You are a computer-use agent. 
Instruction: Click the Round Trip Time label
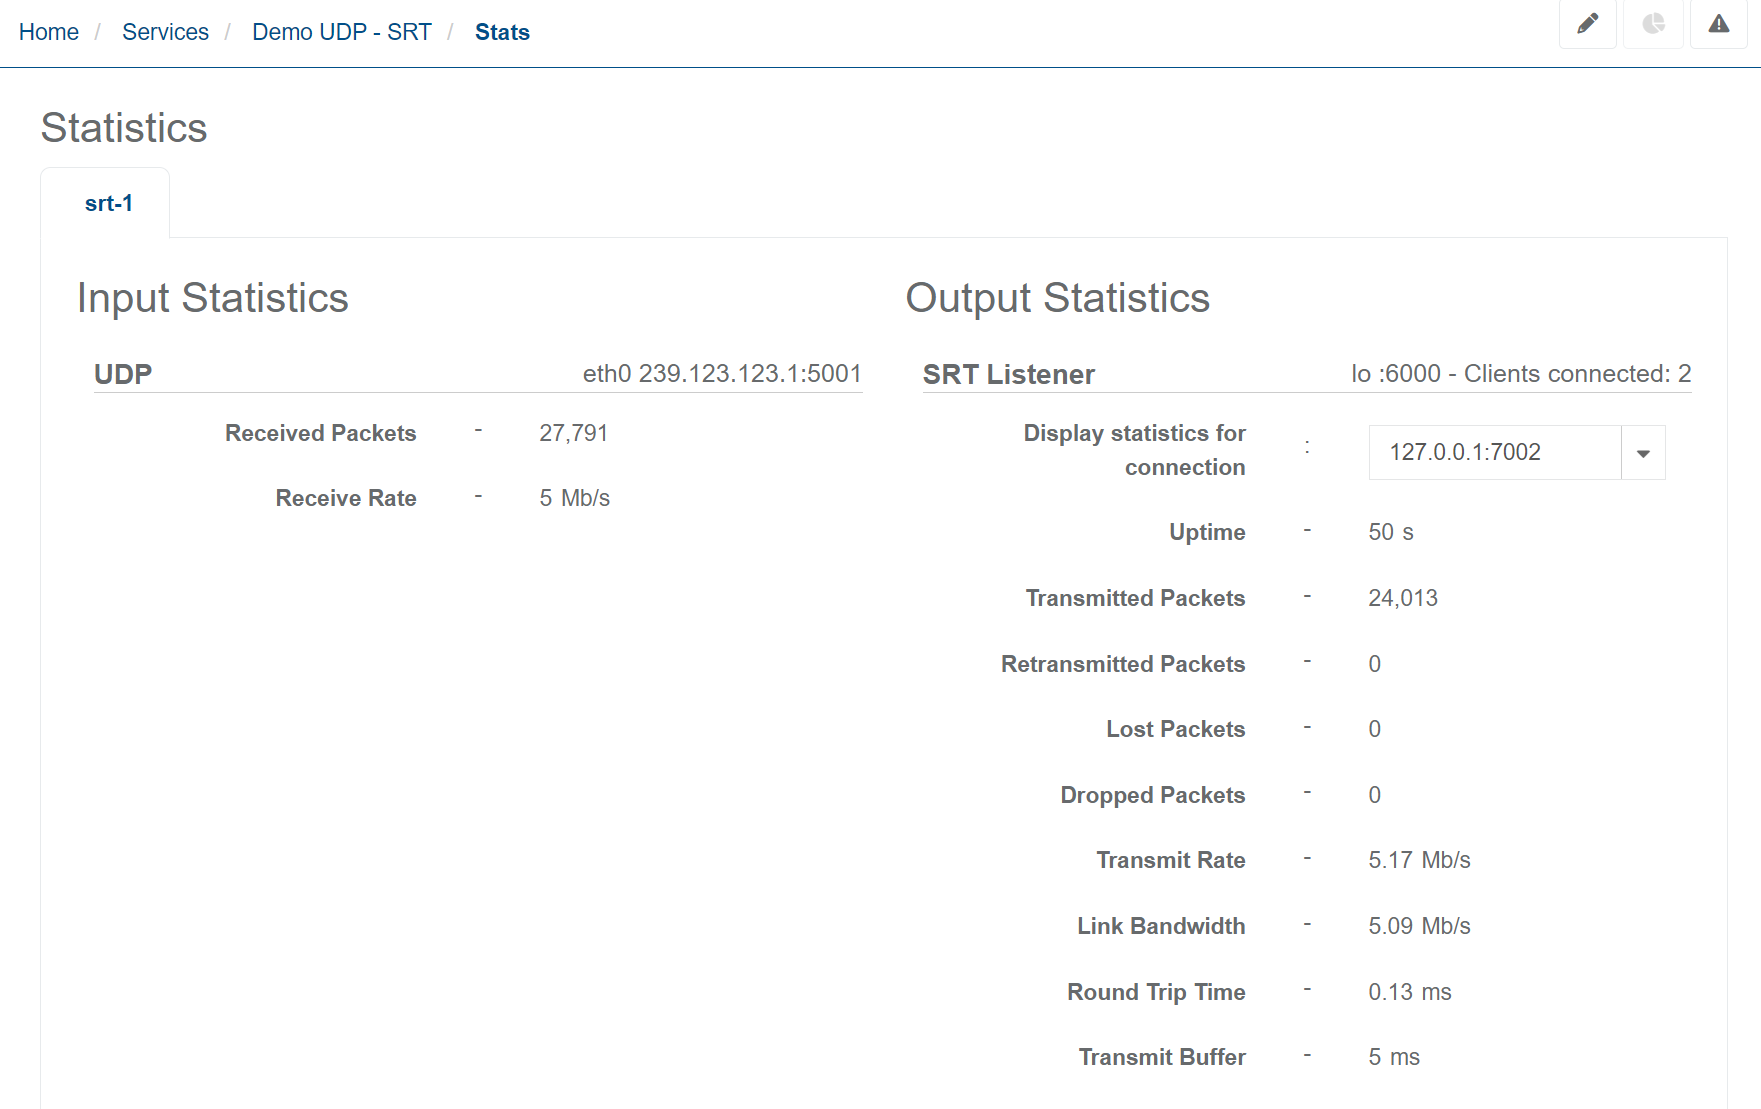tap(1155, 992)
